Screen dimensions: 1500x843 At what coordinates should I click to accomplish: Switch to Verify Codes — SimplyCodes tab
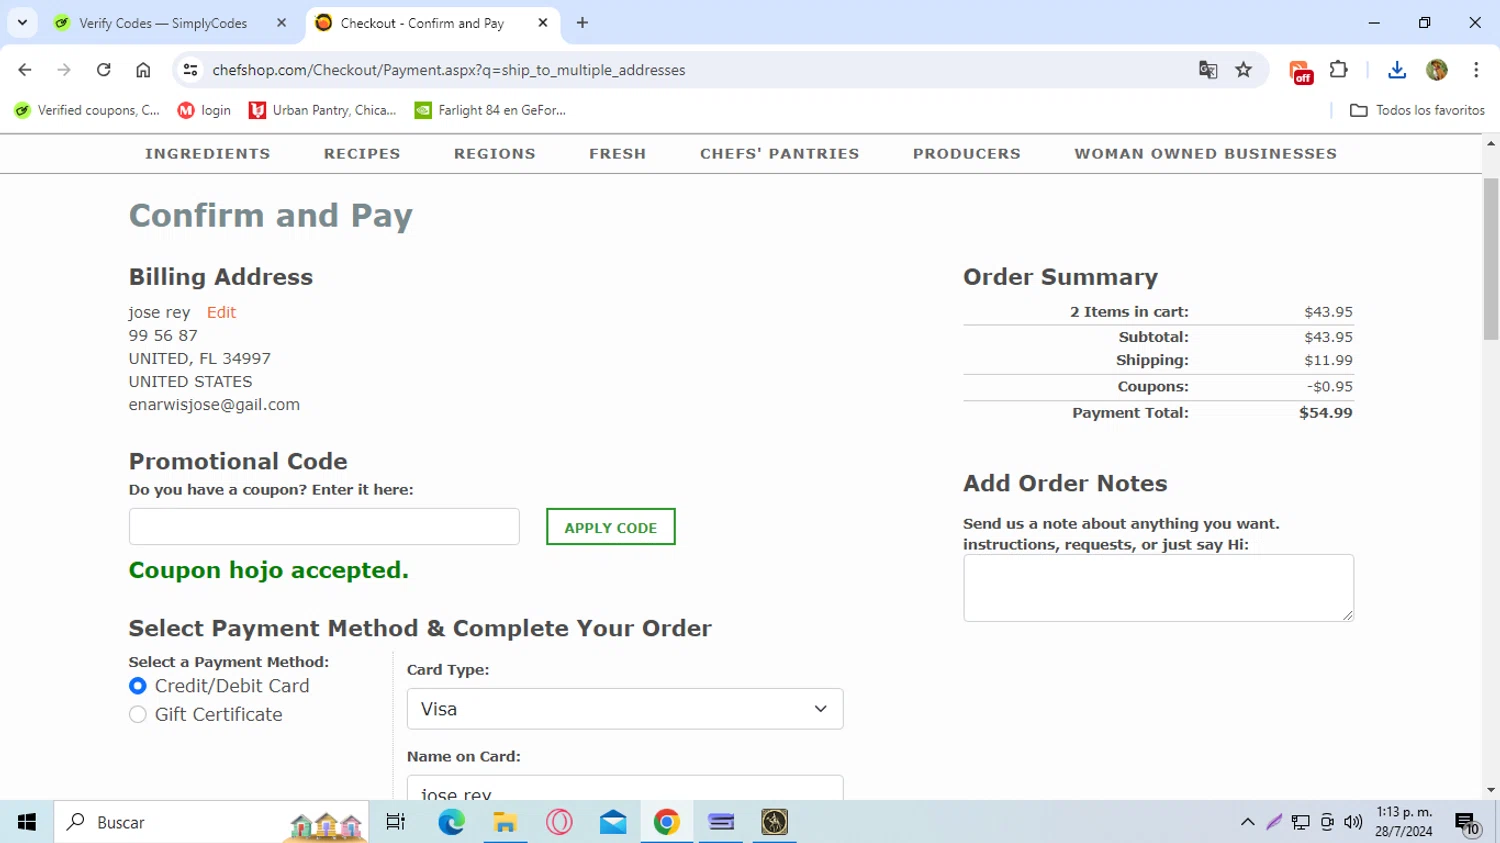(163, 23)
